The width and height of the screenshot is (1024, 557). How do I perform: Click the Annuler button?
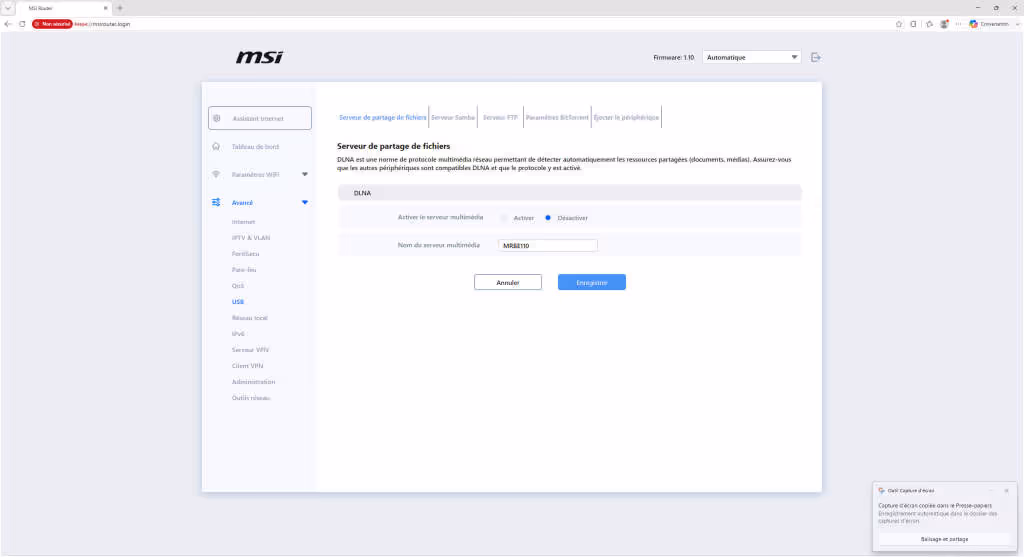point(507,282)
